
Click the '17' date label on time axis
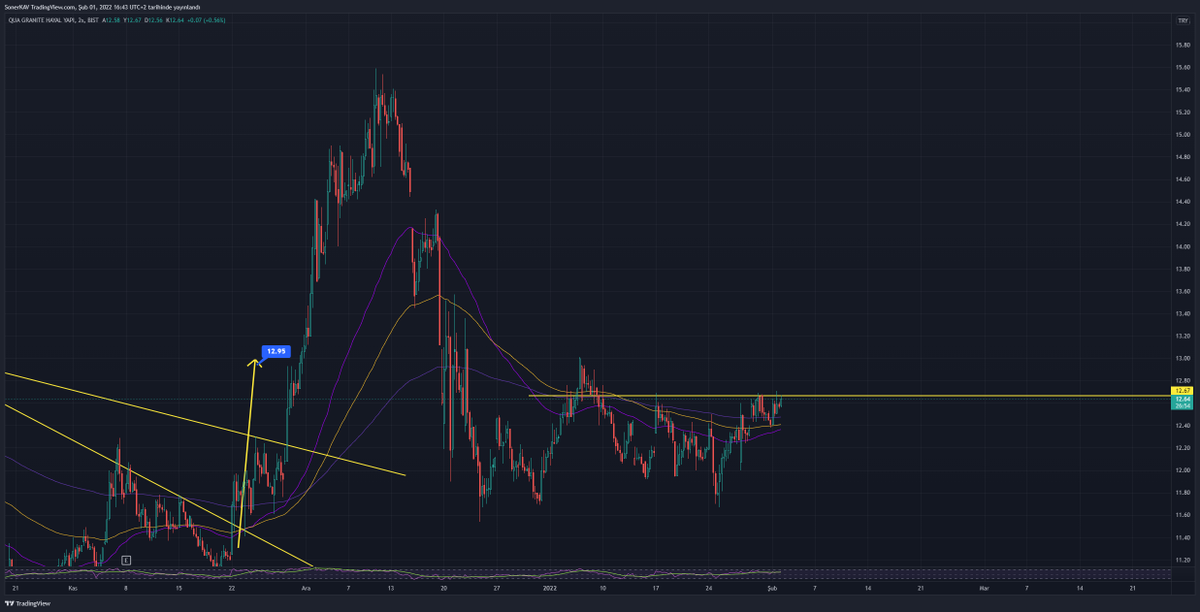(x=656, y=590)
